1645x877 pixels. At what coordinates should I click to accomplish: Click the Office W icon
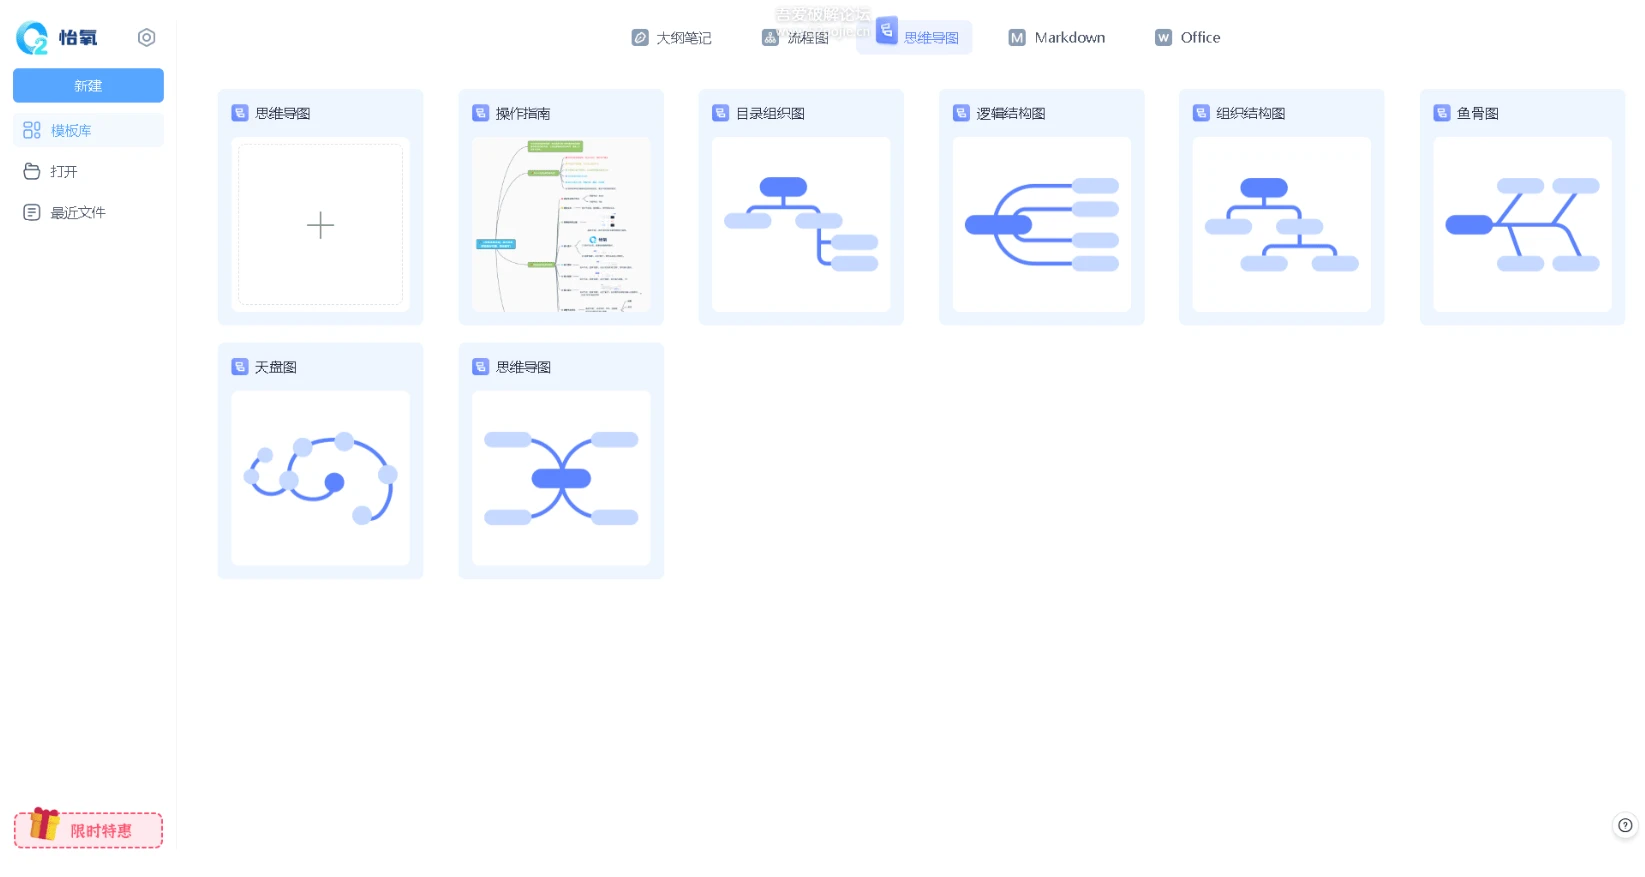pos(1163,37)
